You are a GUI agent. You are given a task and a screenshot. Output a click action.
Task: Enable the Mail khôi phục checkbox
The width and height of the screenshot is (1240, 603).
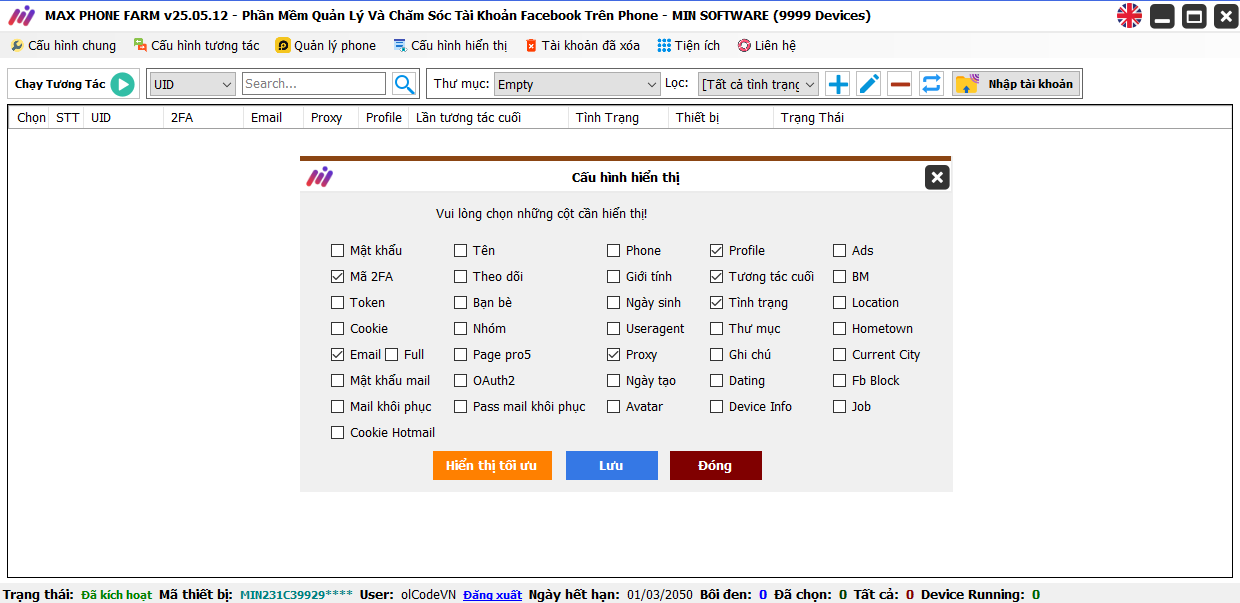[x=337, y=407]
